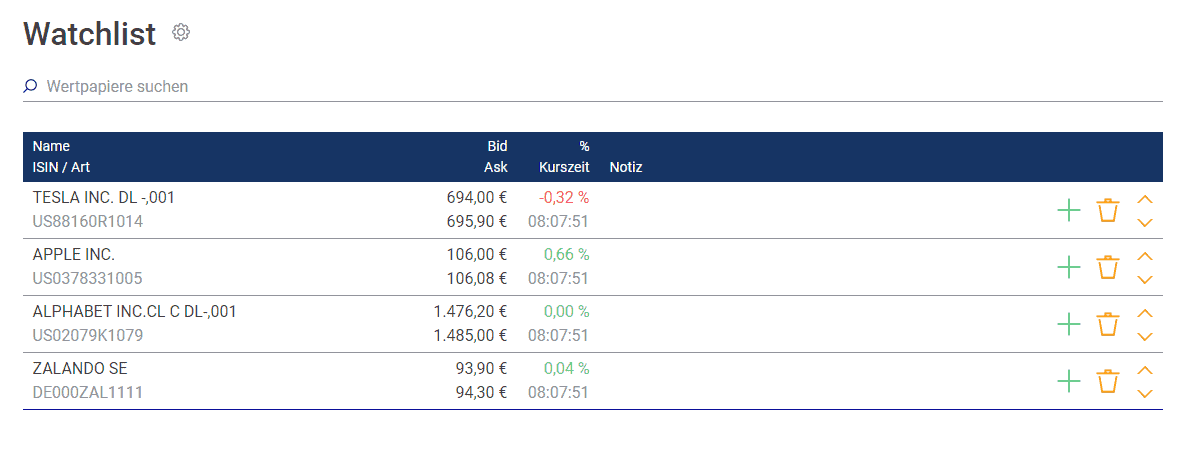The image size is (1183, 475).
Task: Remove APPLE INC. via its trash icon
Action: [x=1108, y=267]
